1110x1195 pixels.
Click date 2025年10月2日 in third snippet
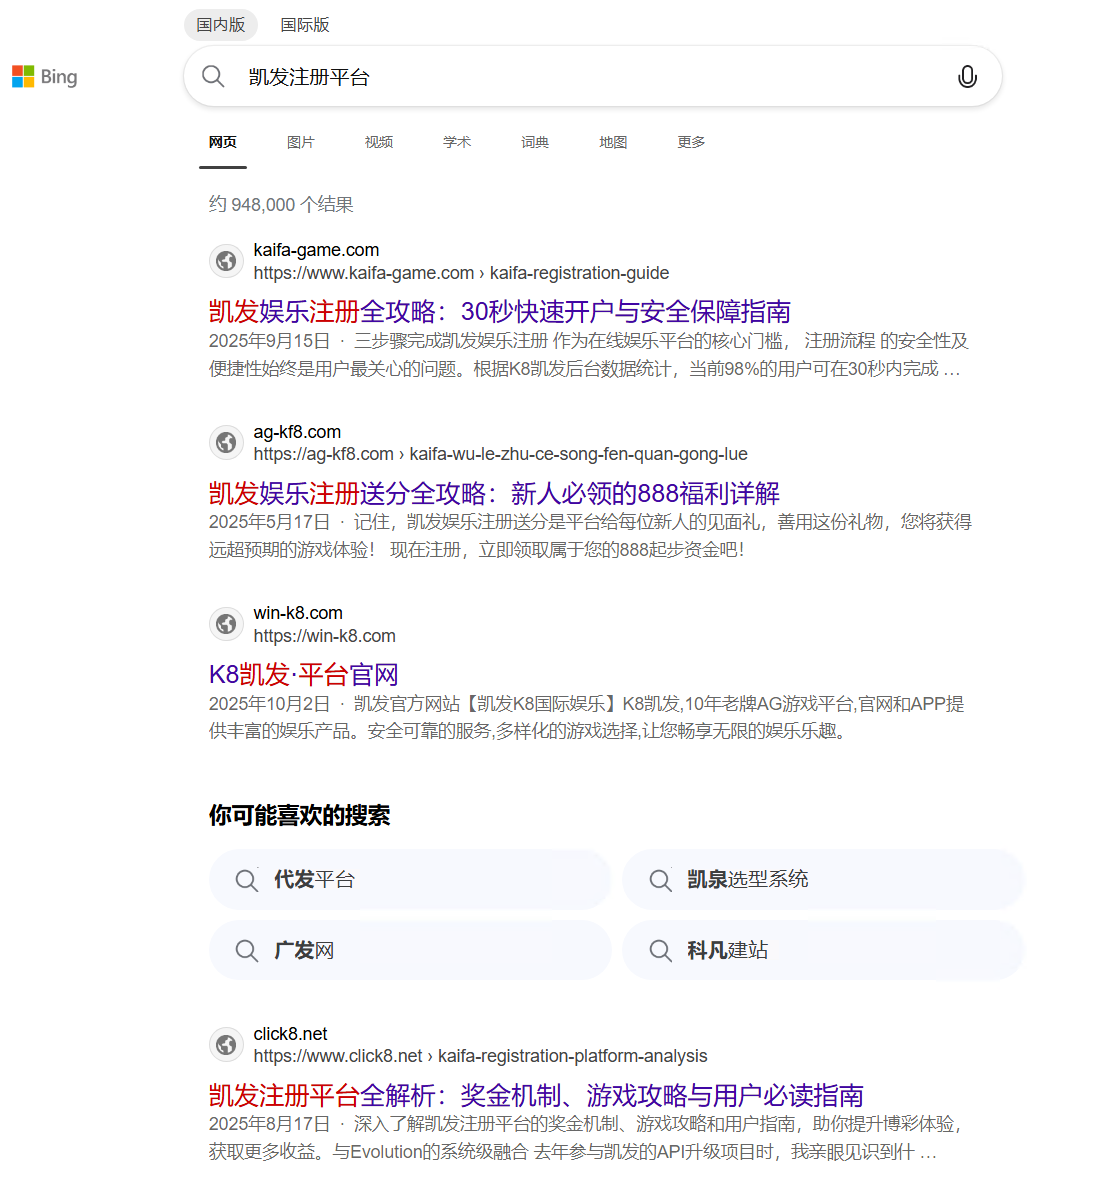click(269, 703)
